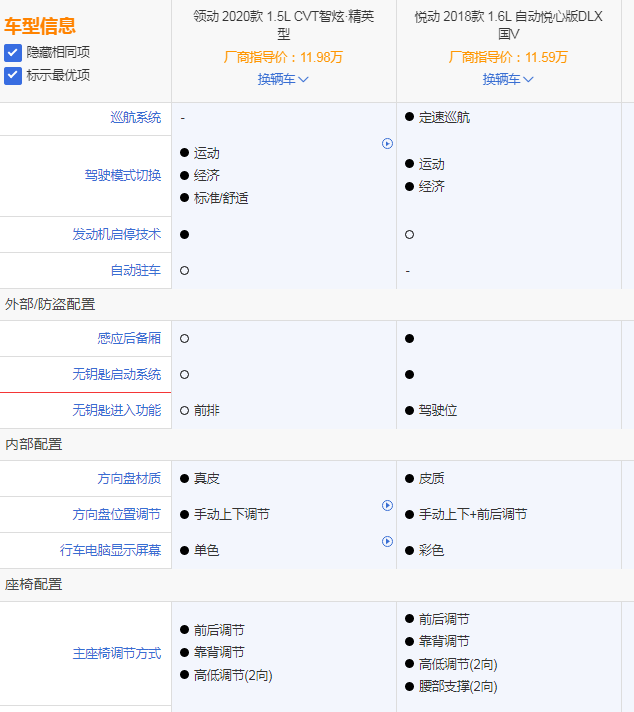Play video icon in 驾驶模式切换 row

click(387, 143)
